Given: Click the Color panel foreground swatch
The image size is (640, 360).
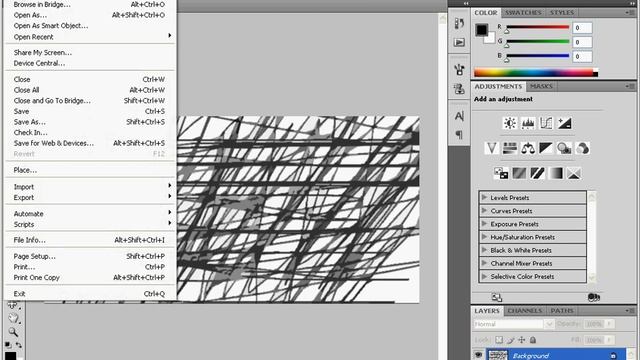Looking at the screenshot, I should pyautogui.click(x=481, y=30).
